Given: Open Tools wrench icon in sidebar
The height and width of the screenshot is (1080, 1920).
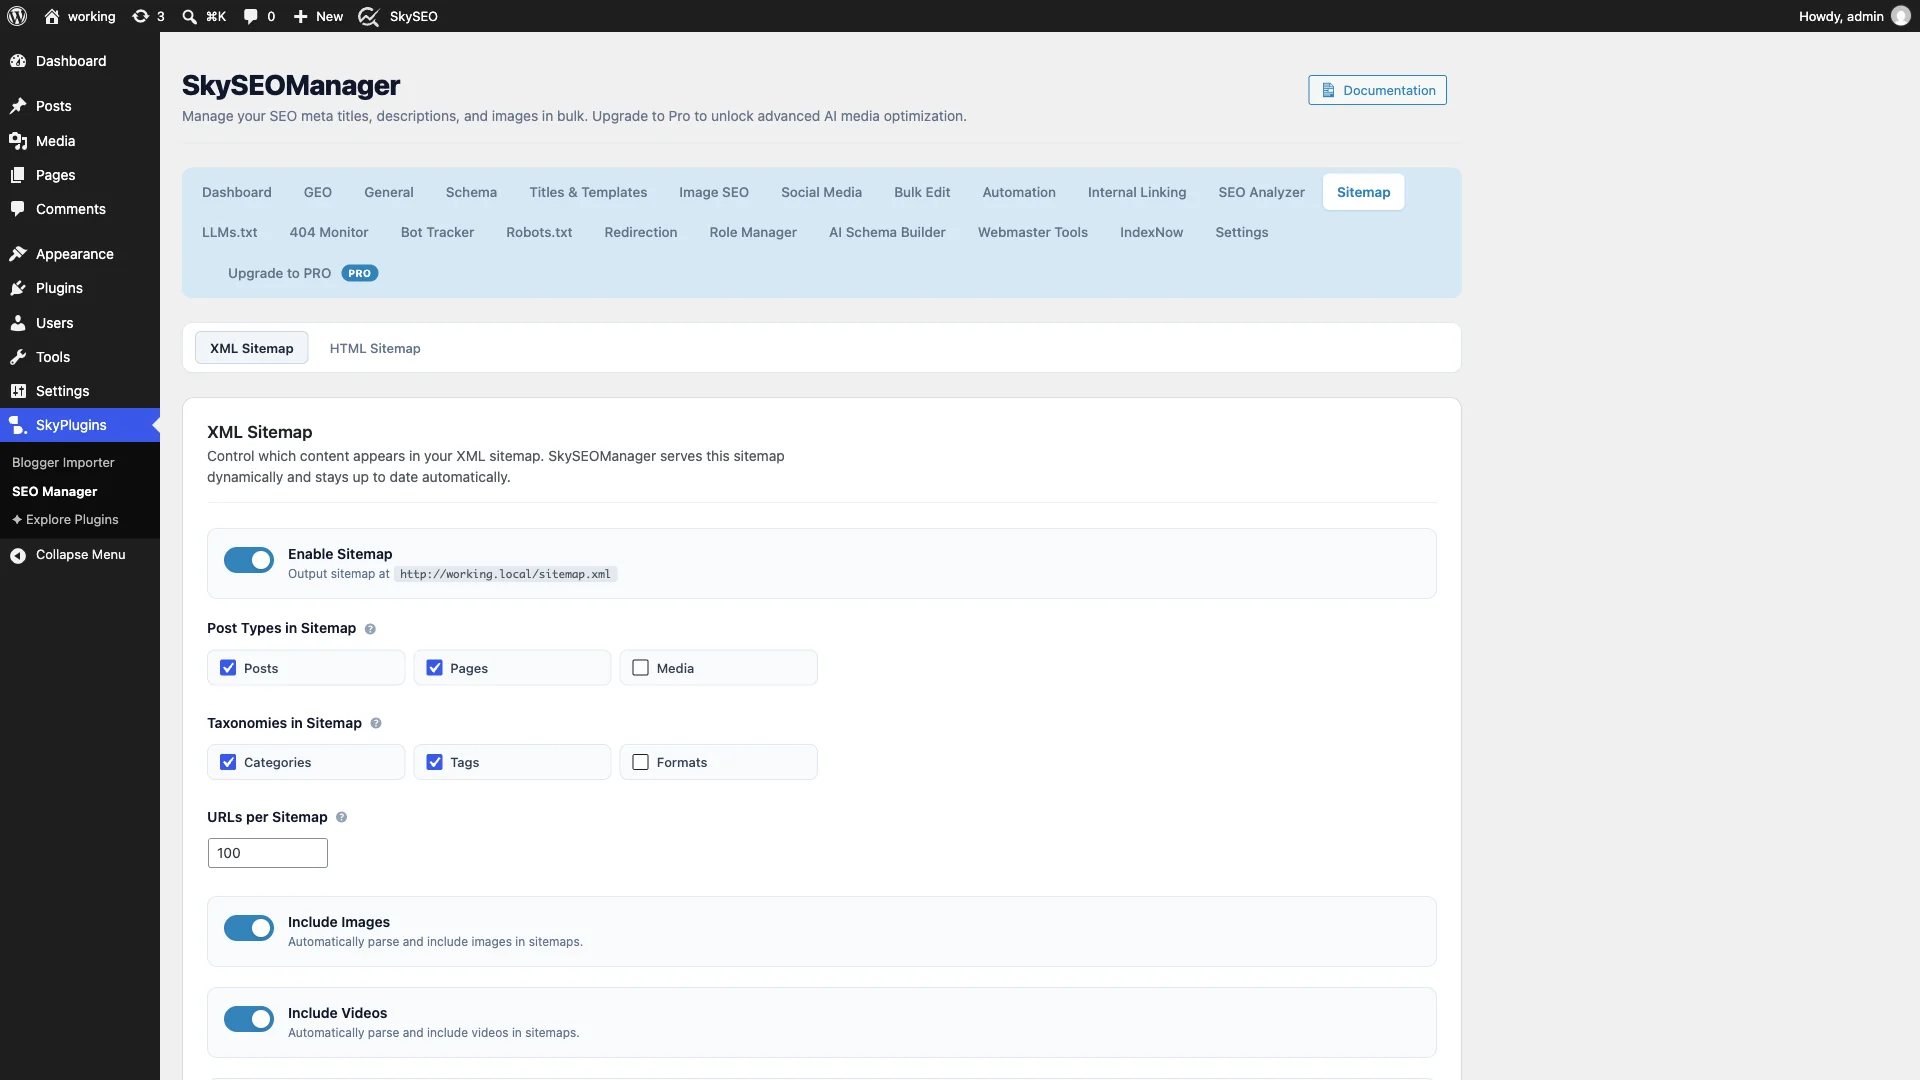Looking at the screenshot, I should click(x=18, y=357).
